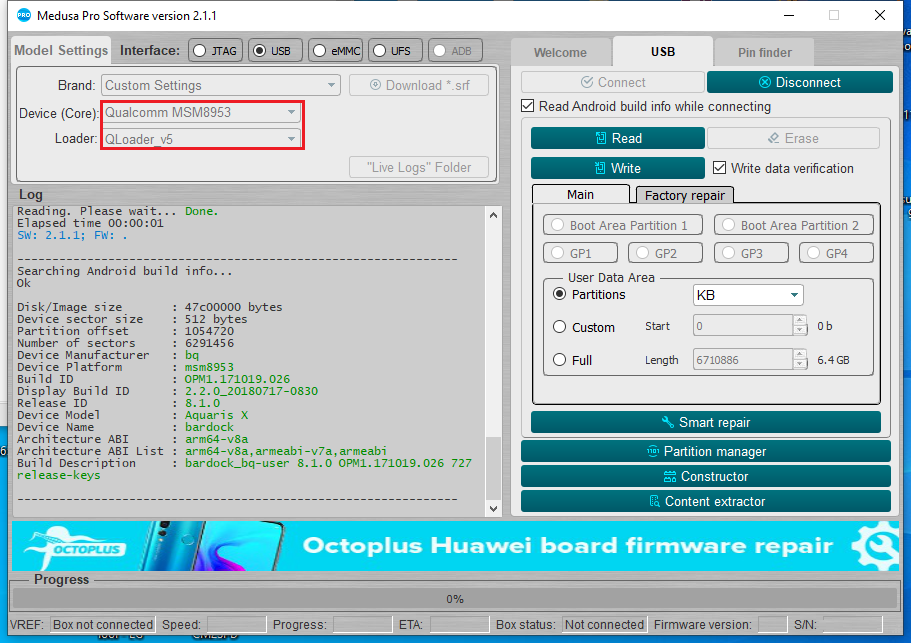
Task: Select Boot Area Partition 2 option
Action: coord(794,225)
